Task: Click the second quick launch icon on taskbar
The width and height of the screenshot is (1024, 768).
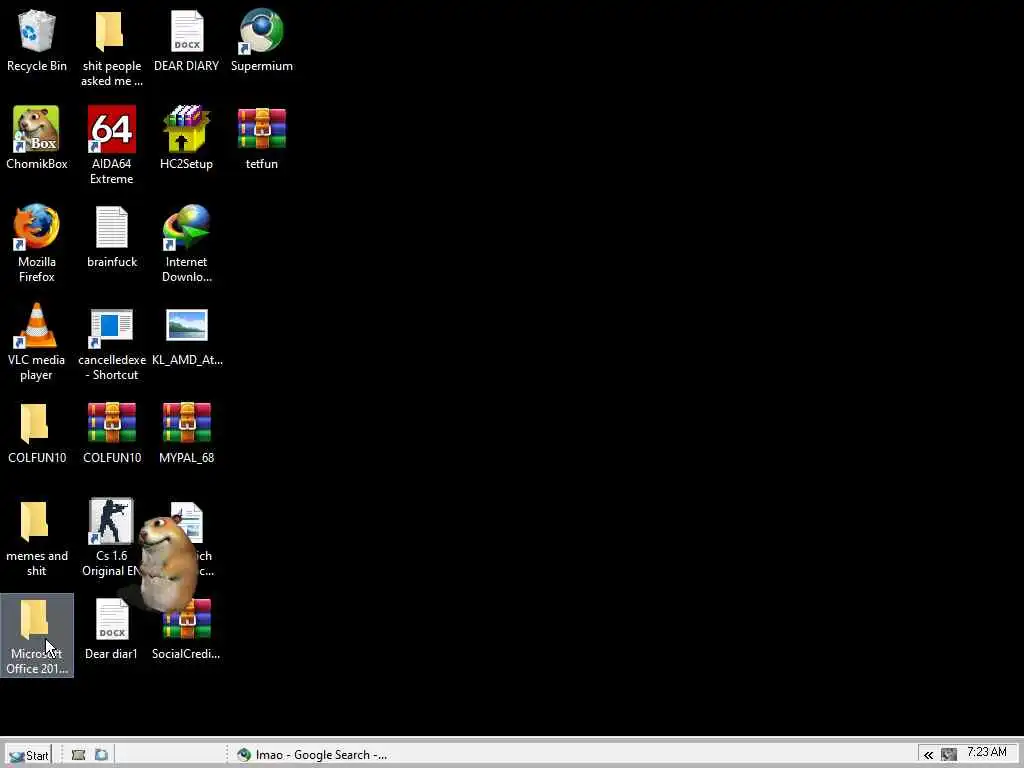Action: [101, 755]
